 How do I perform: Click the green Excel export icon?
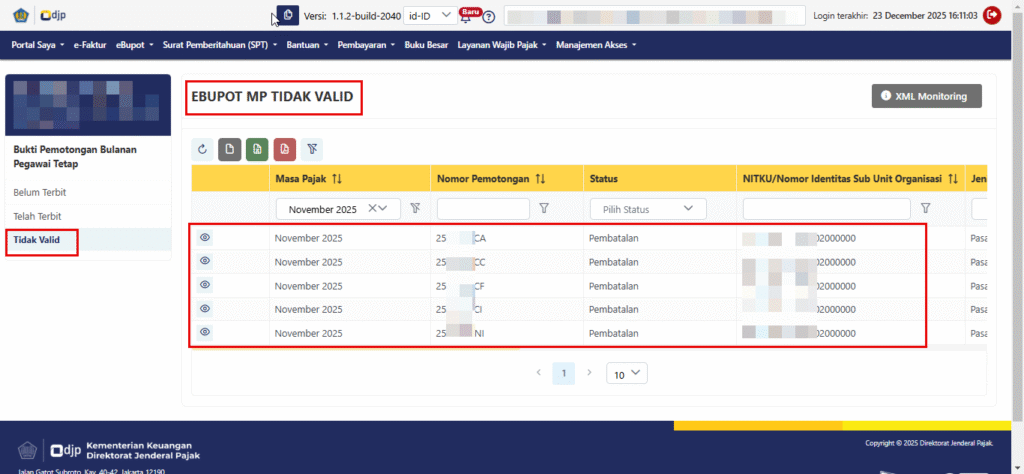click(257, 149)
